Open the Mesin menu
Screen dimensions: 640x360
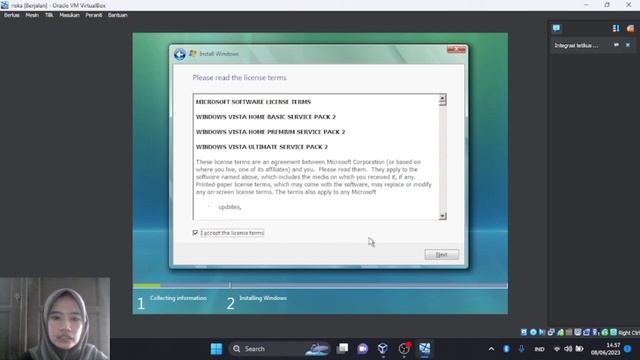click(x=32, y=15)
